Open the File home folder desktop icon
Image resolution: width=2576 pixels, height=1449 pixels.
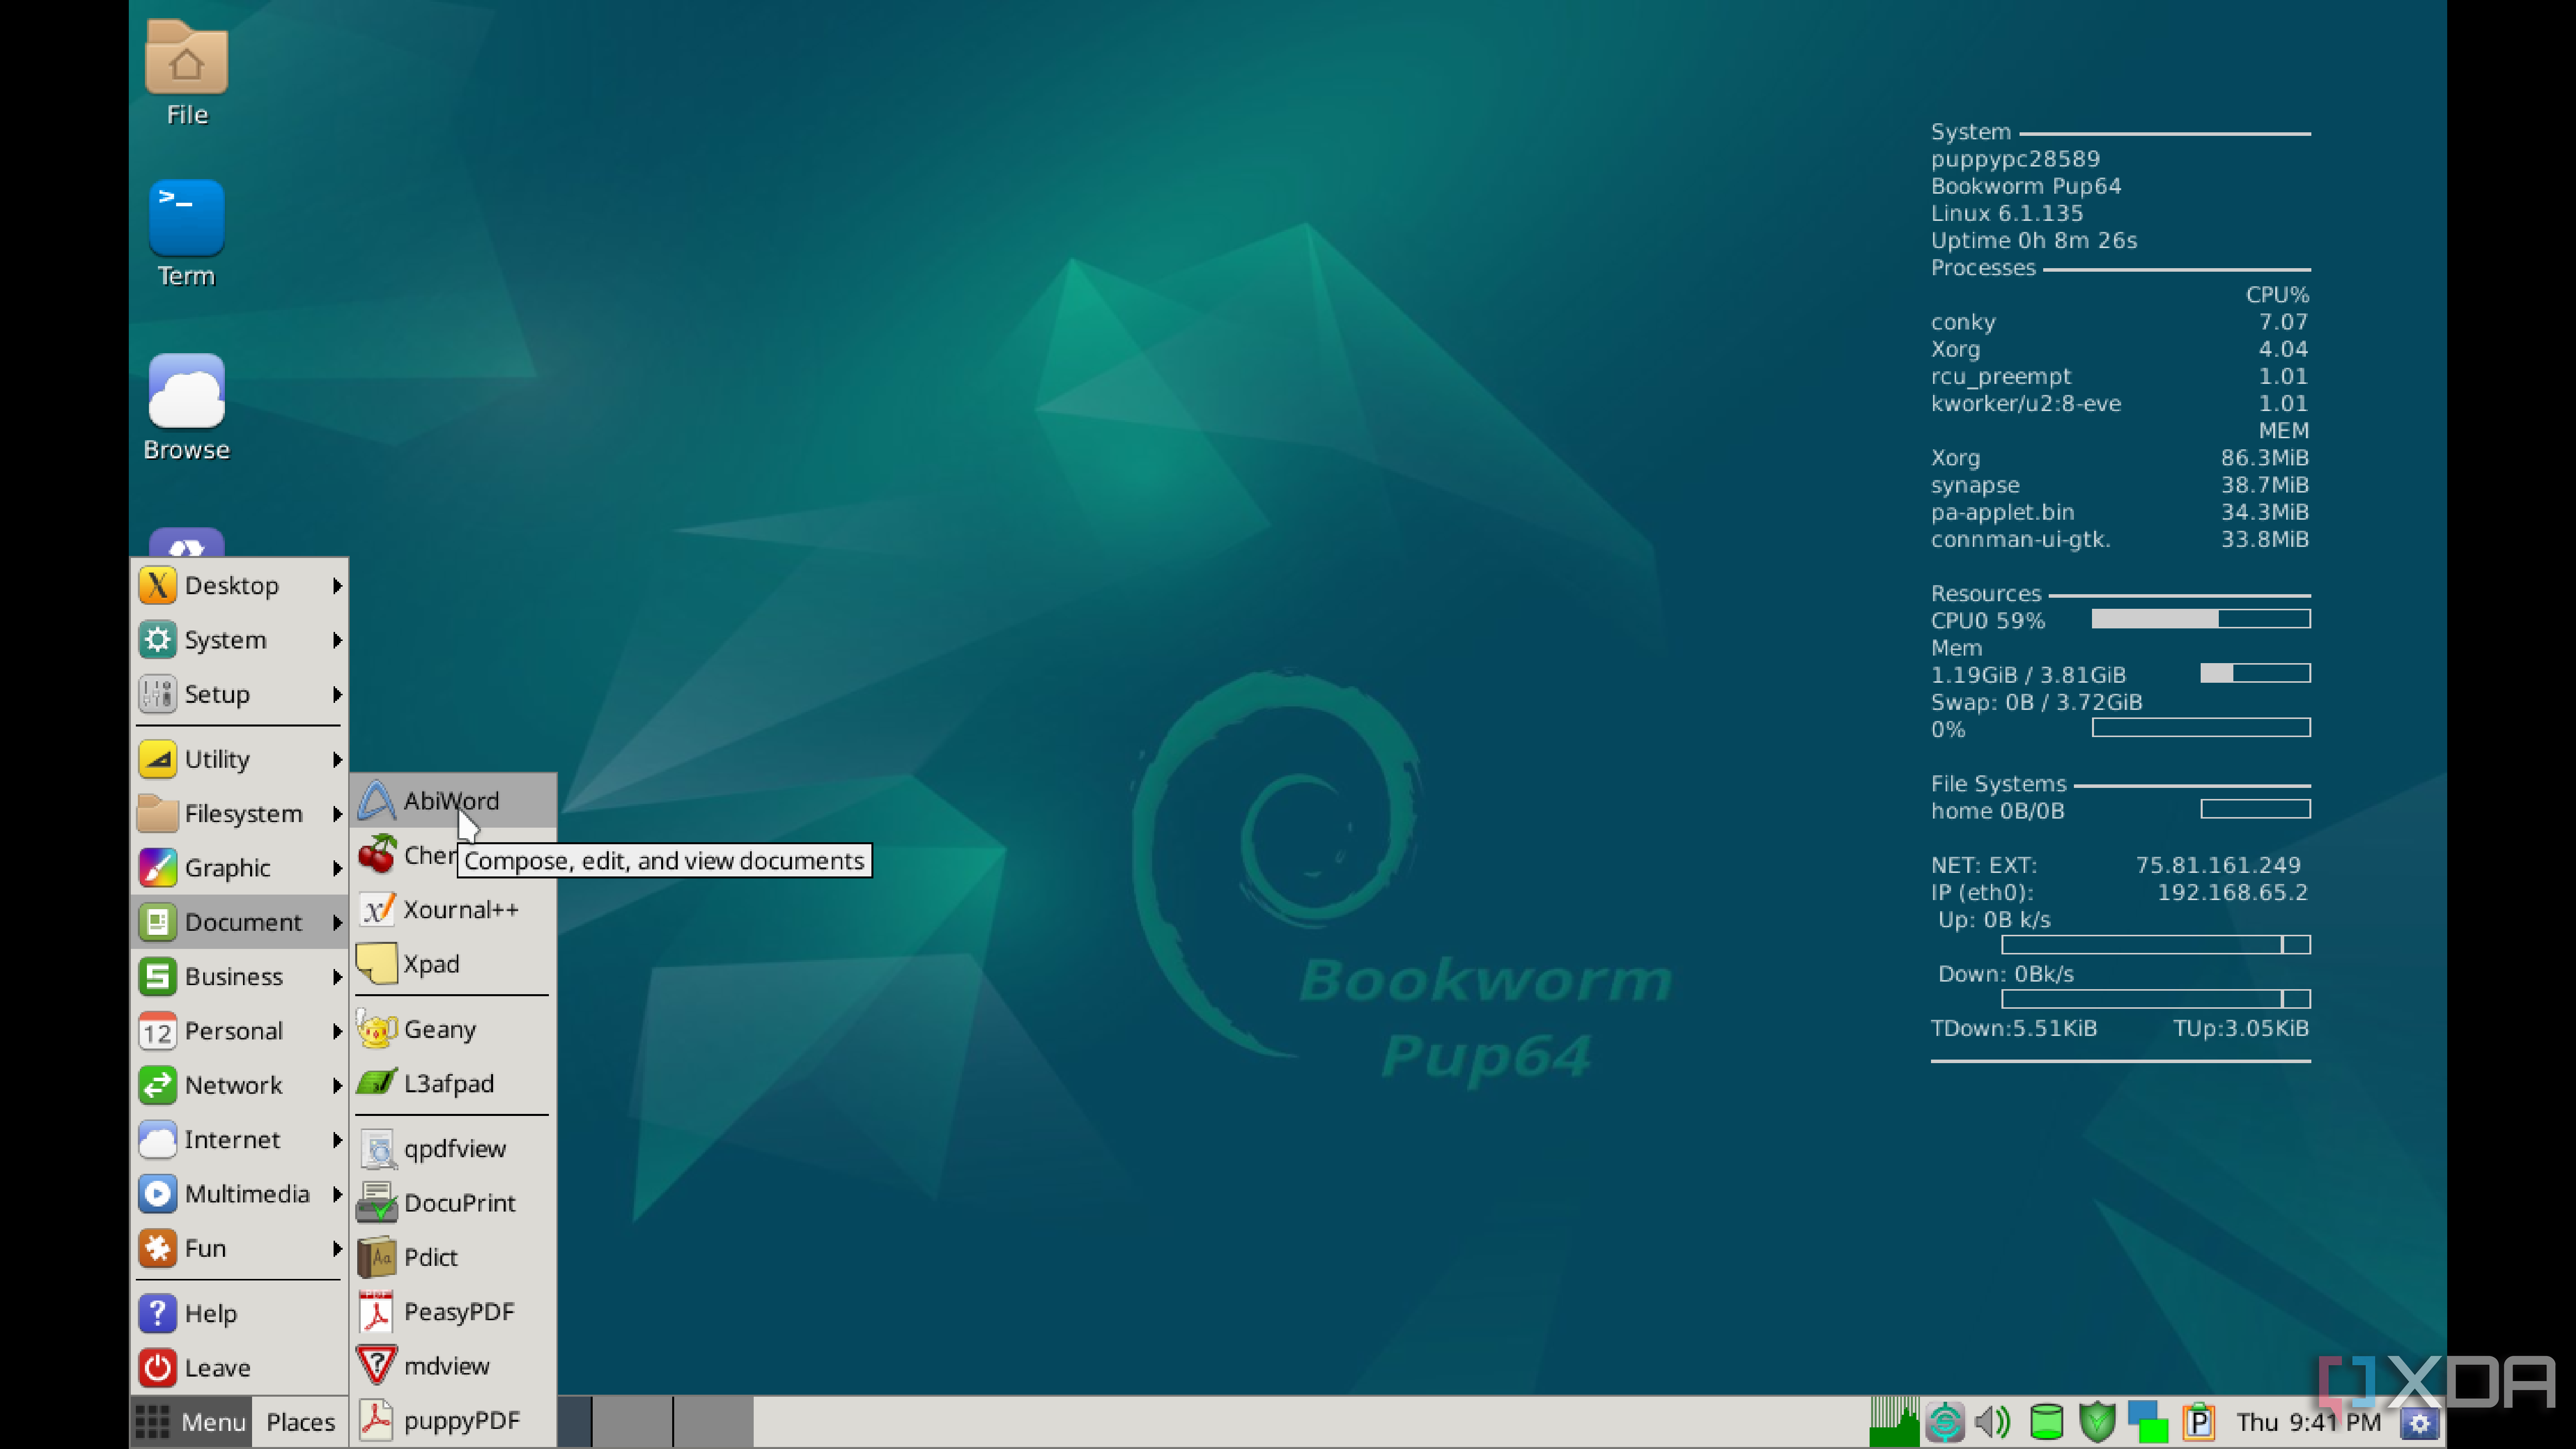[x=186, y=72]
